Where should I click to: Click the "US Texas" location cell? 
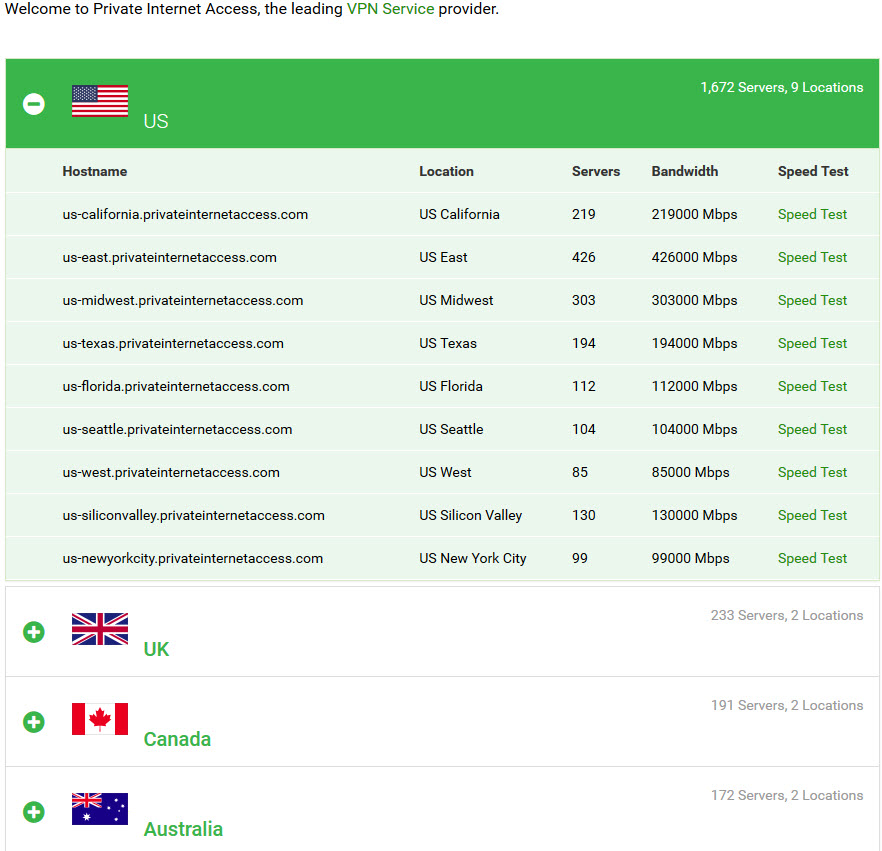tap(448, 343)
